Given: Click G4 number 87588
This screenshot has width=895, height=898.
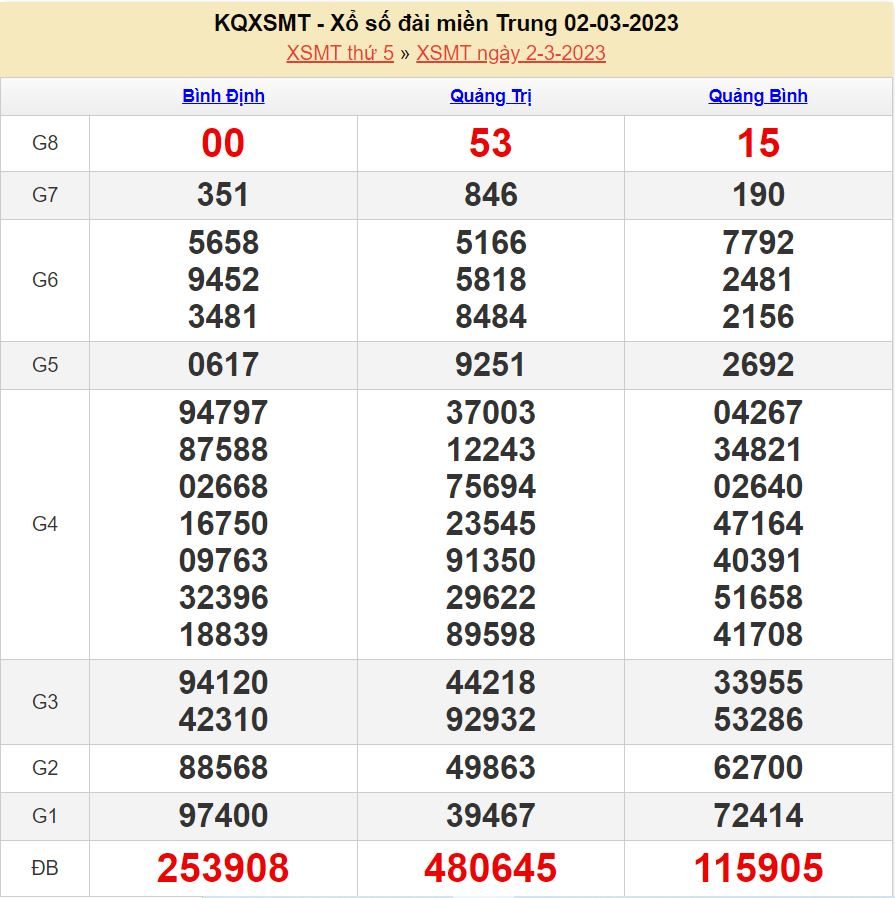Looking at the screenshot, I should click(223, 450).
